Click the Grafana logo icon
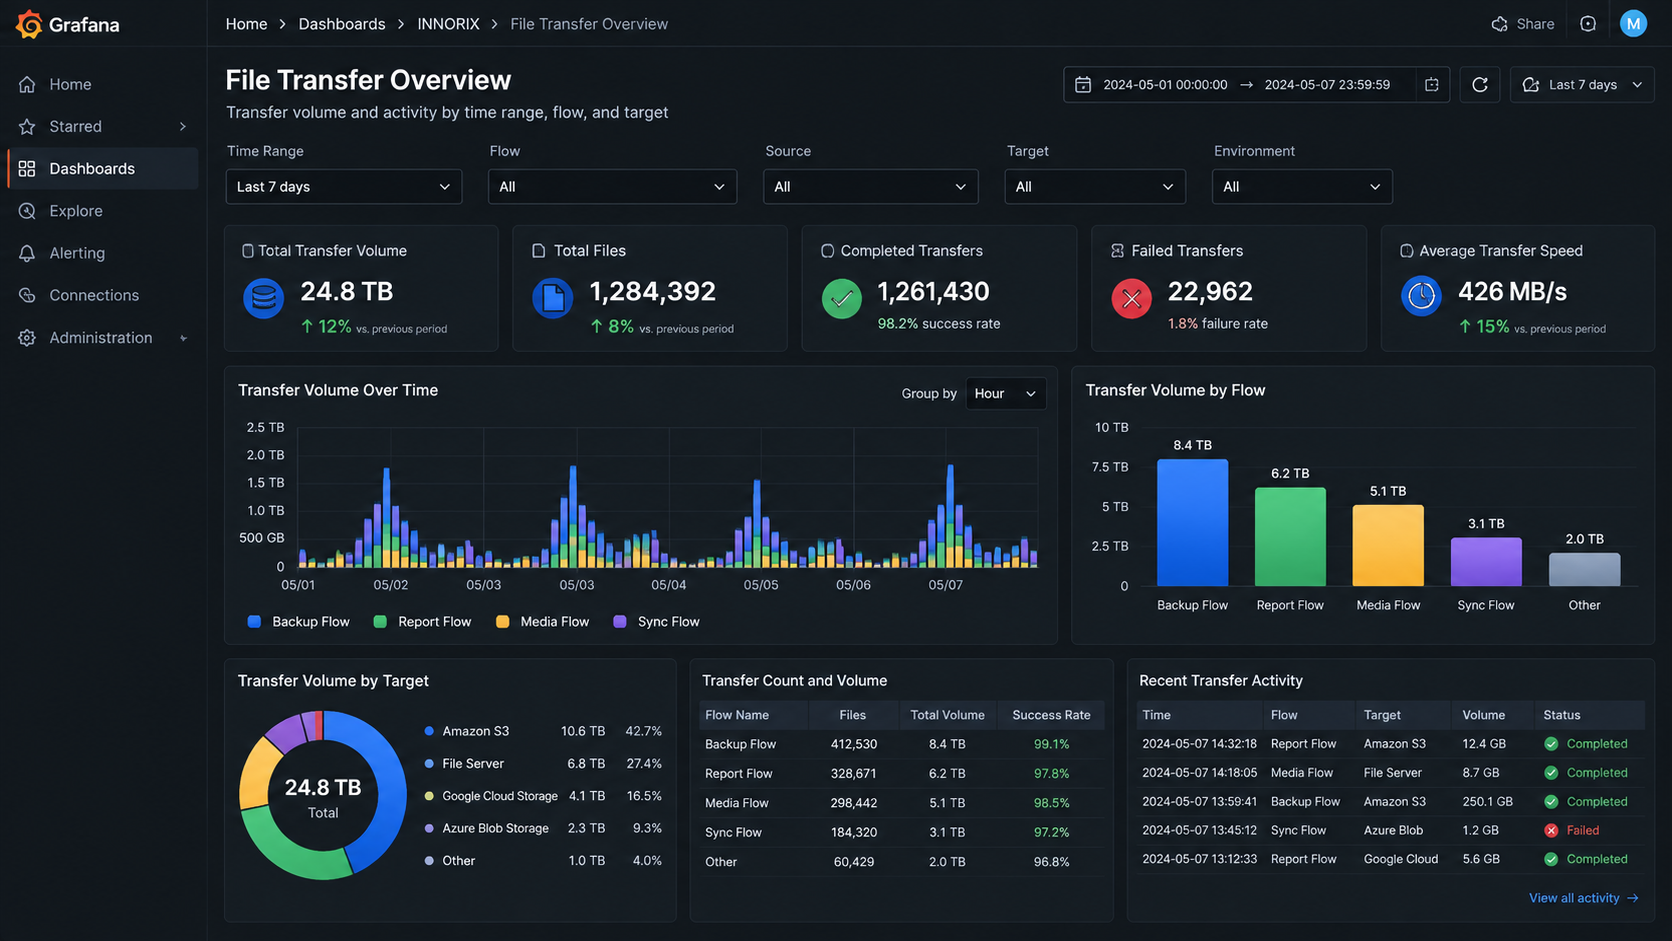The image size is (1672, 941). pos(29,24)
